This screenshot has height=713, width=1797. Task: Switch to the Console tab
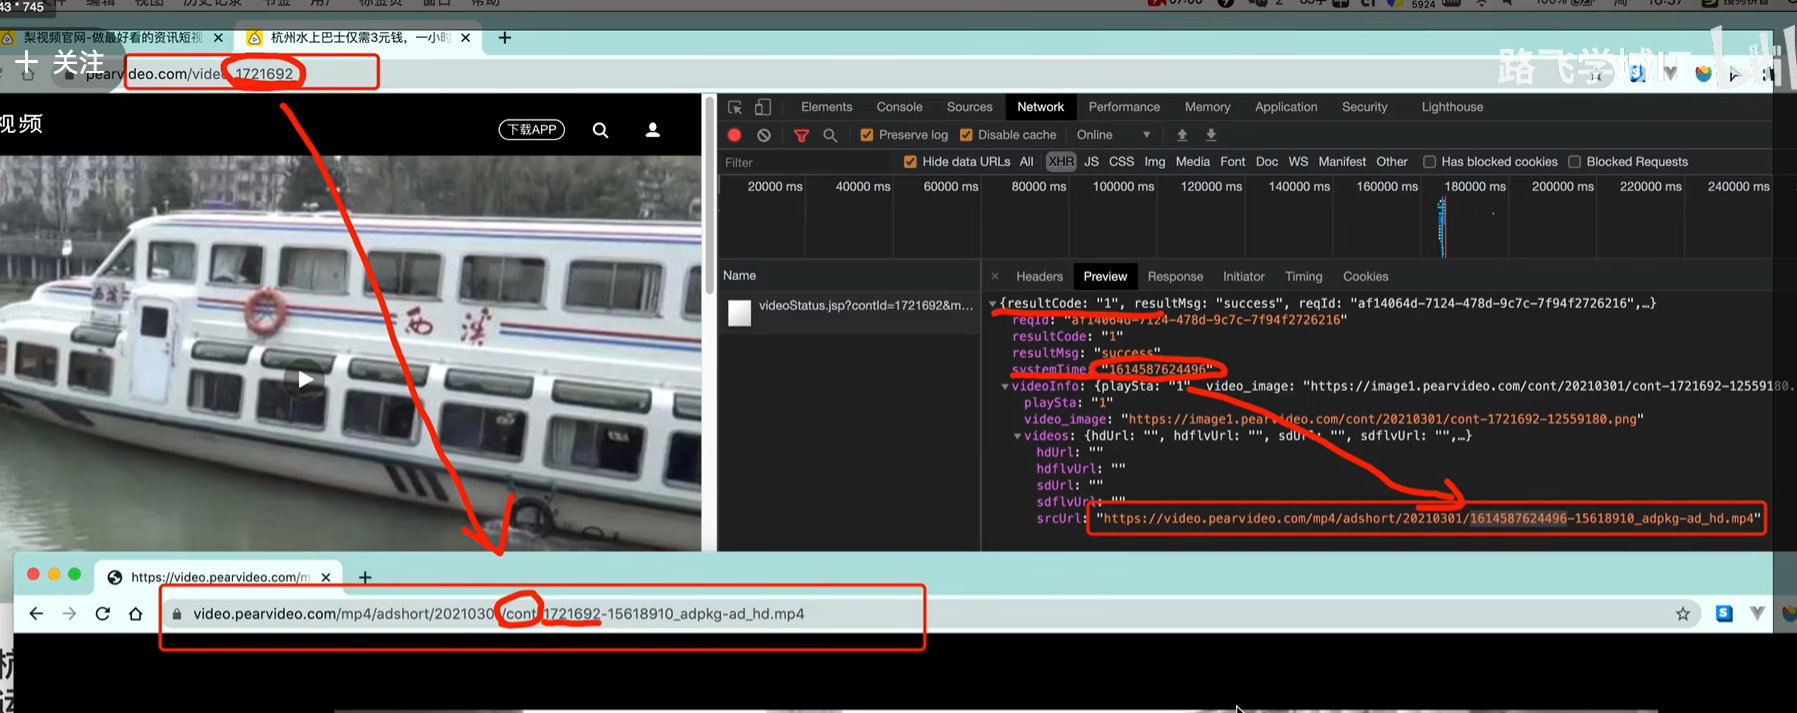click(899, 107)
